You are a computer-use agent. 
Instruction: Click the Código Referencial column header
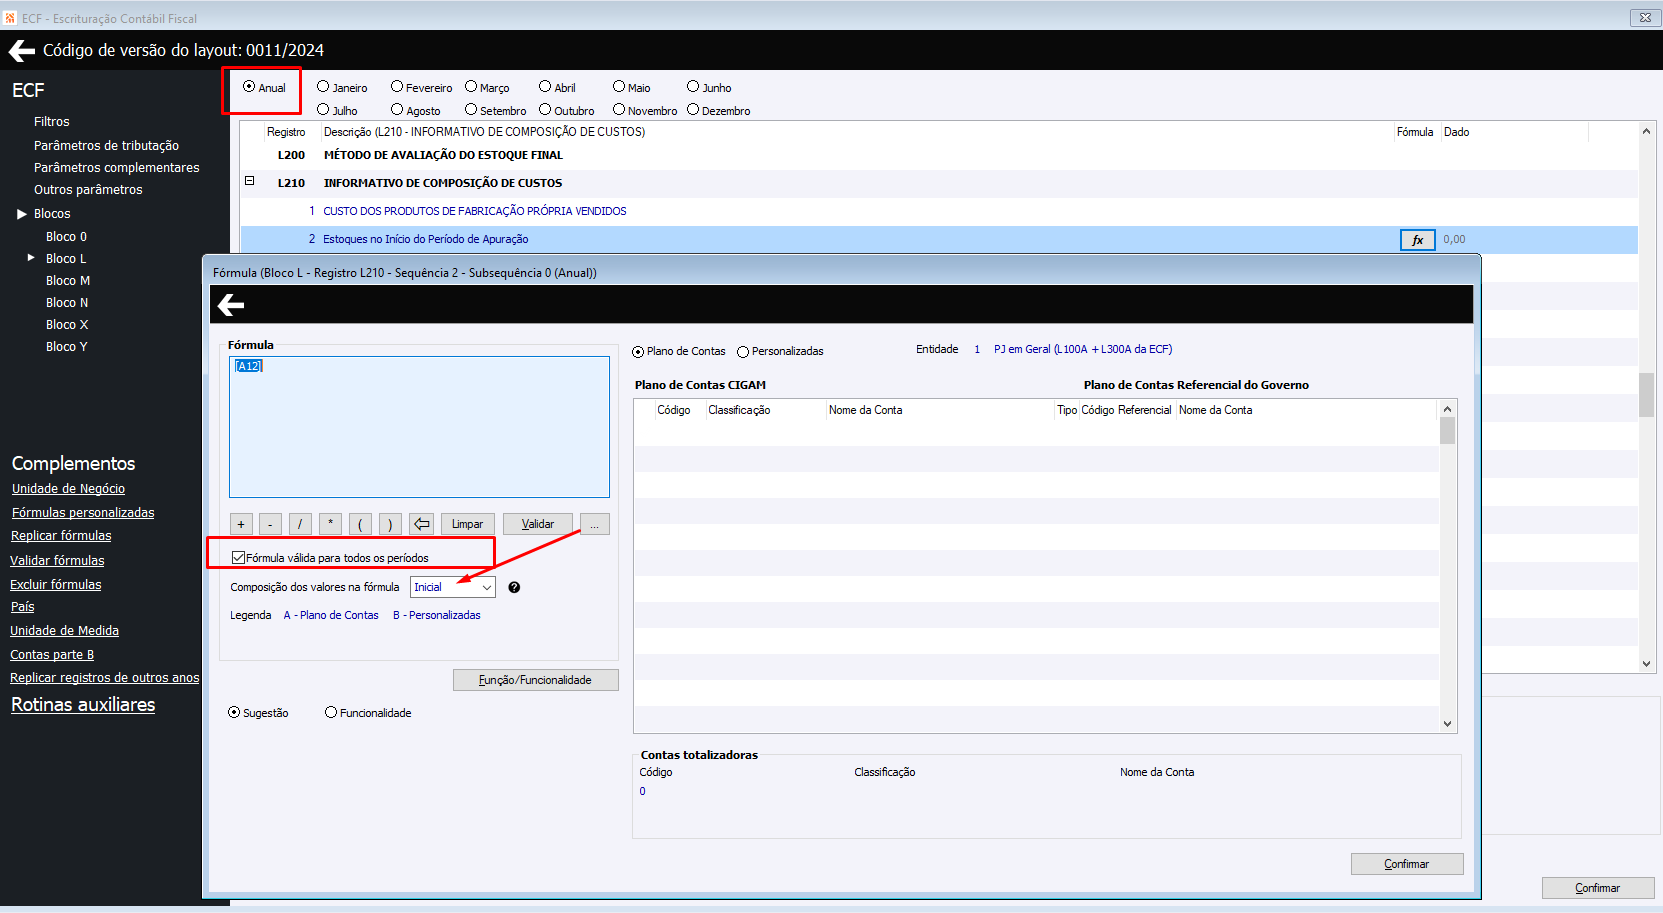(1126, 410)
